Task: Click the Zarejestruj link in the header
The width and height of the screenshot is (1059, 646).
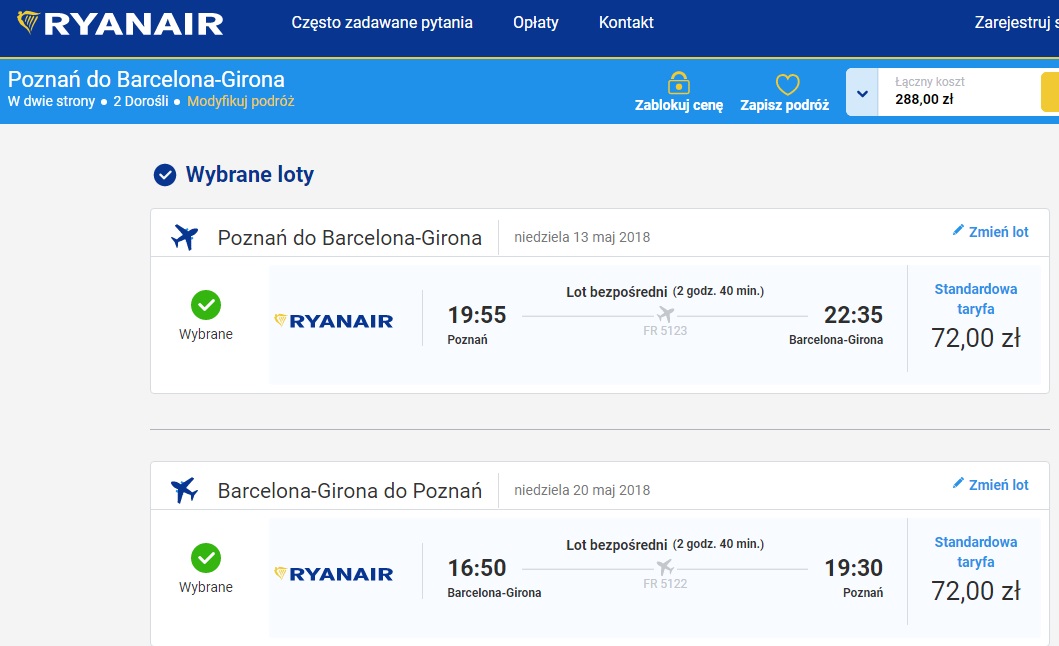Action: pos(1016,22)
